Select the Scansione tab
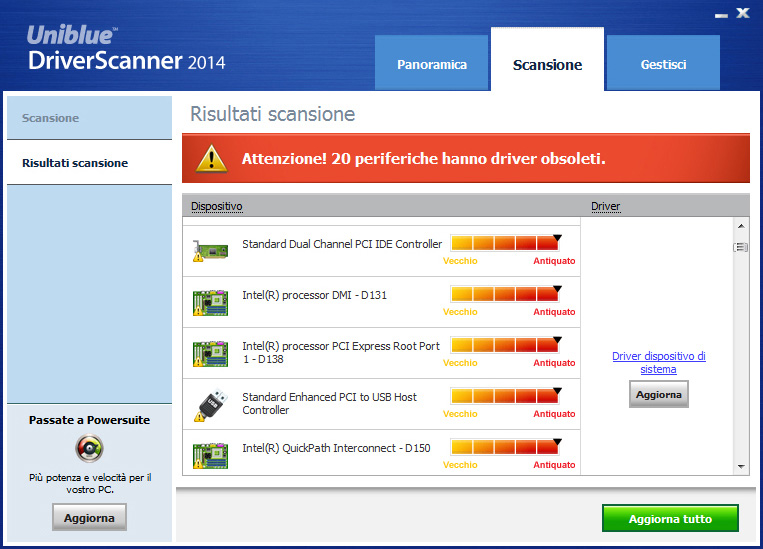The width and height of the screenshot is (763, 549). [547, 64]
